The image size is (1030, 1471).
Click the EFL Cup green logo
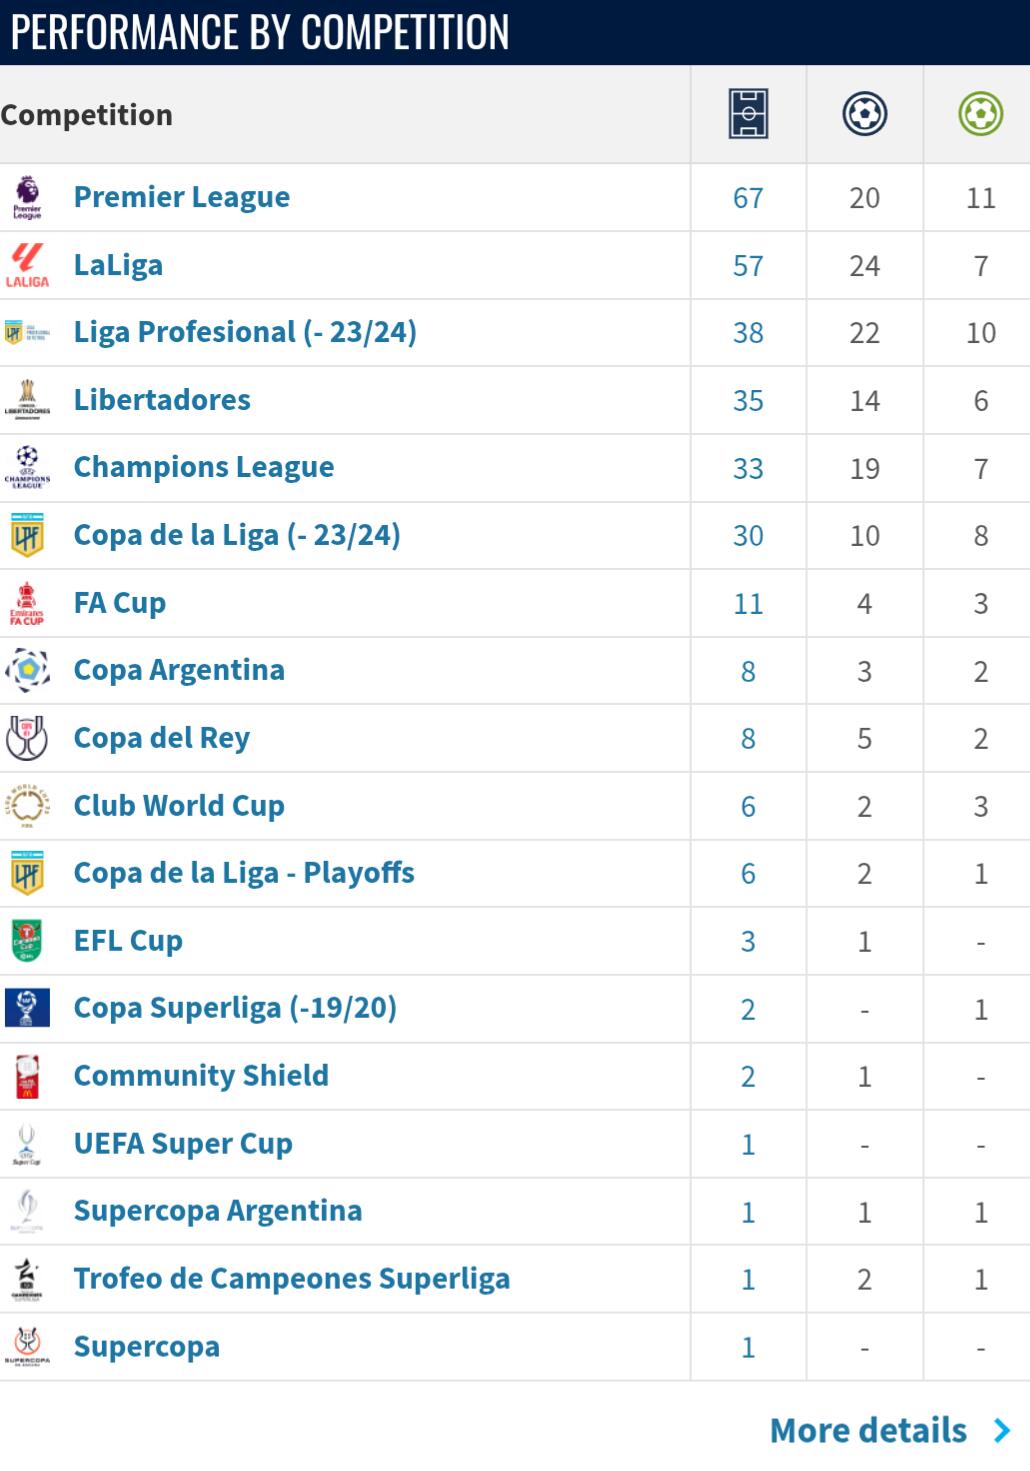click(27, 941)
